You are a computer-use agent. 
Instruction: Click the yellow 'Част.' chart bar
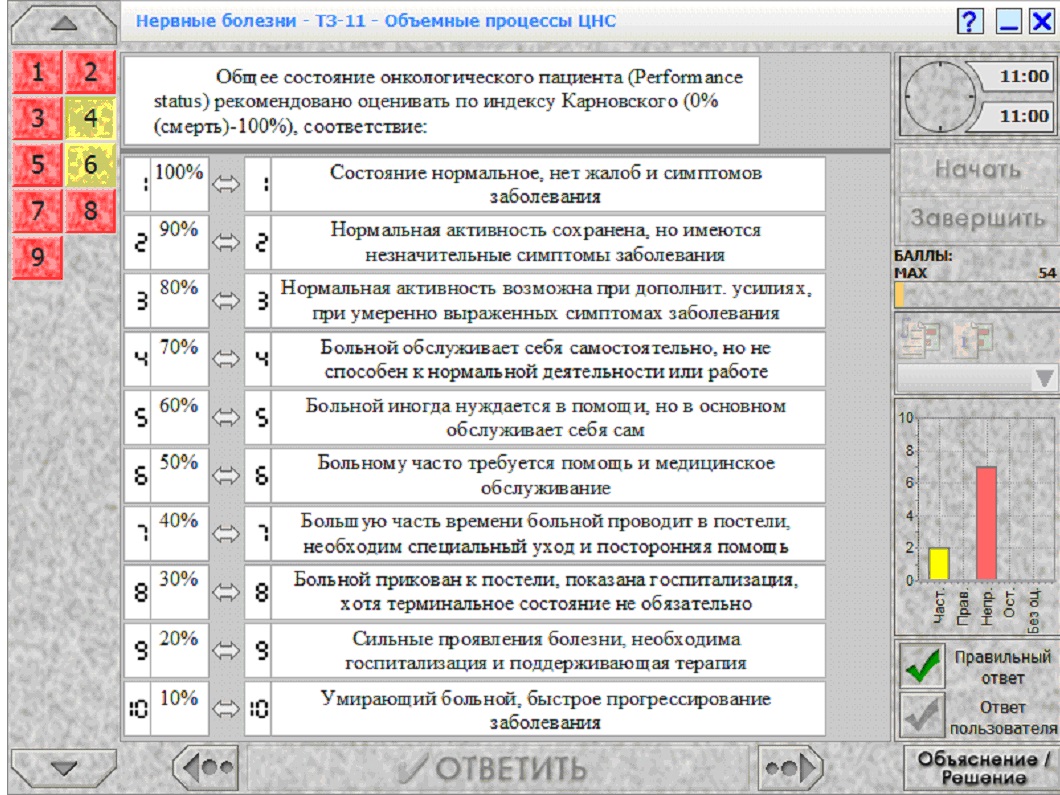point(938,563)
